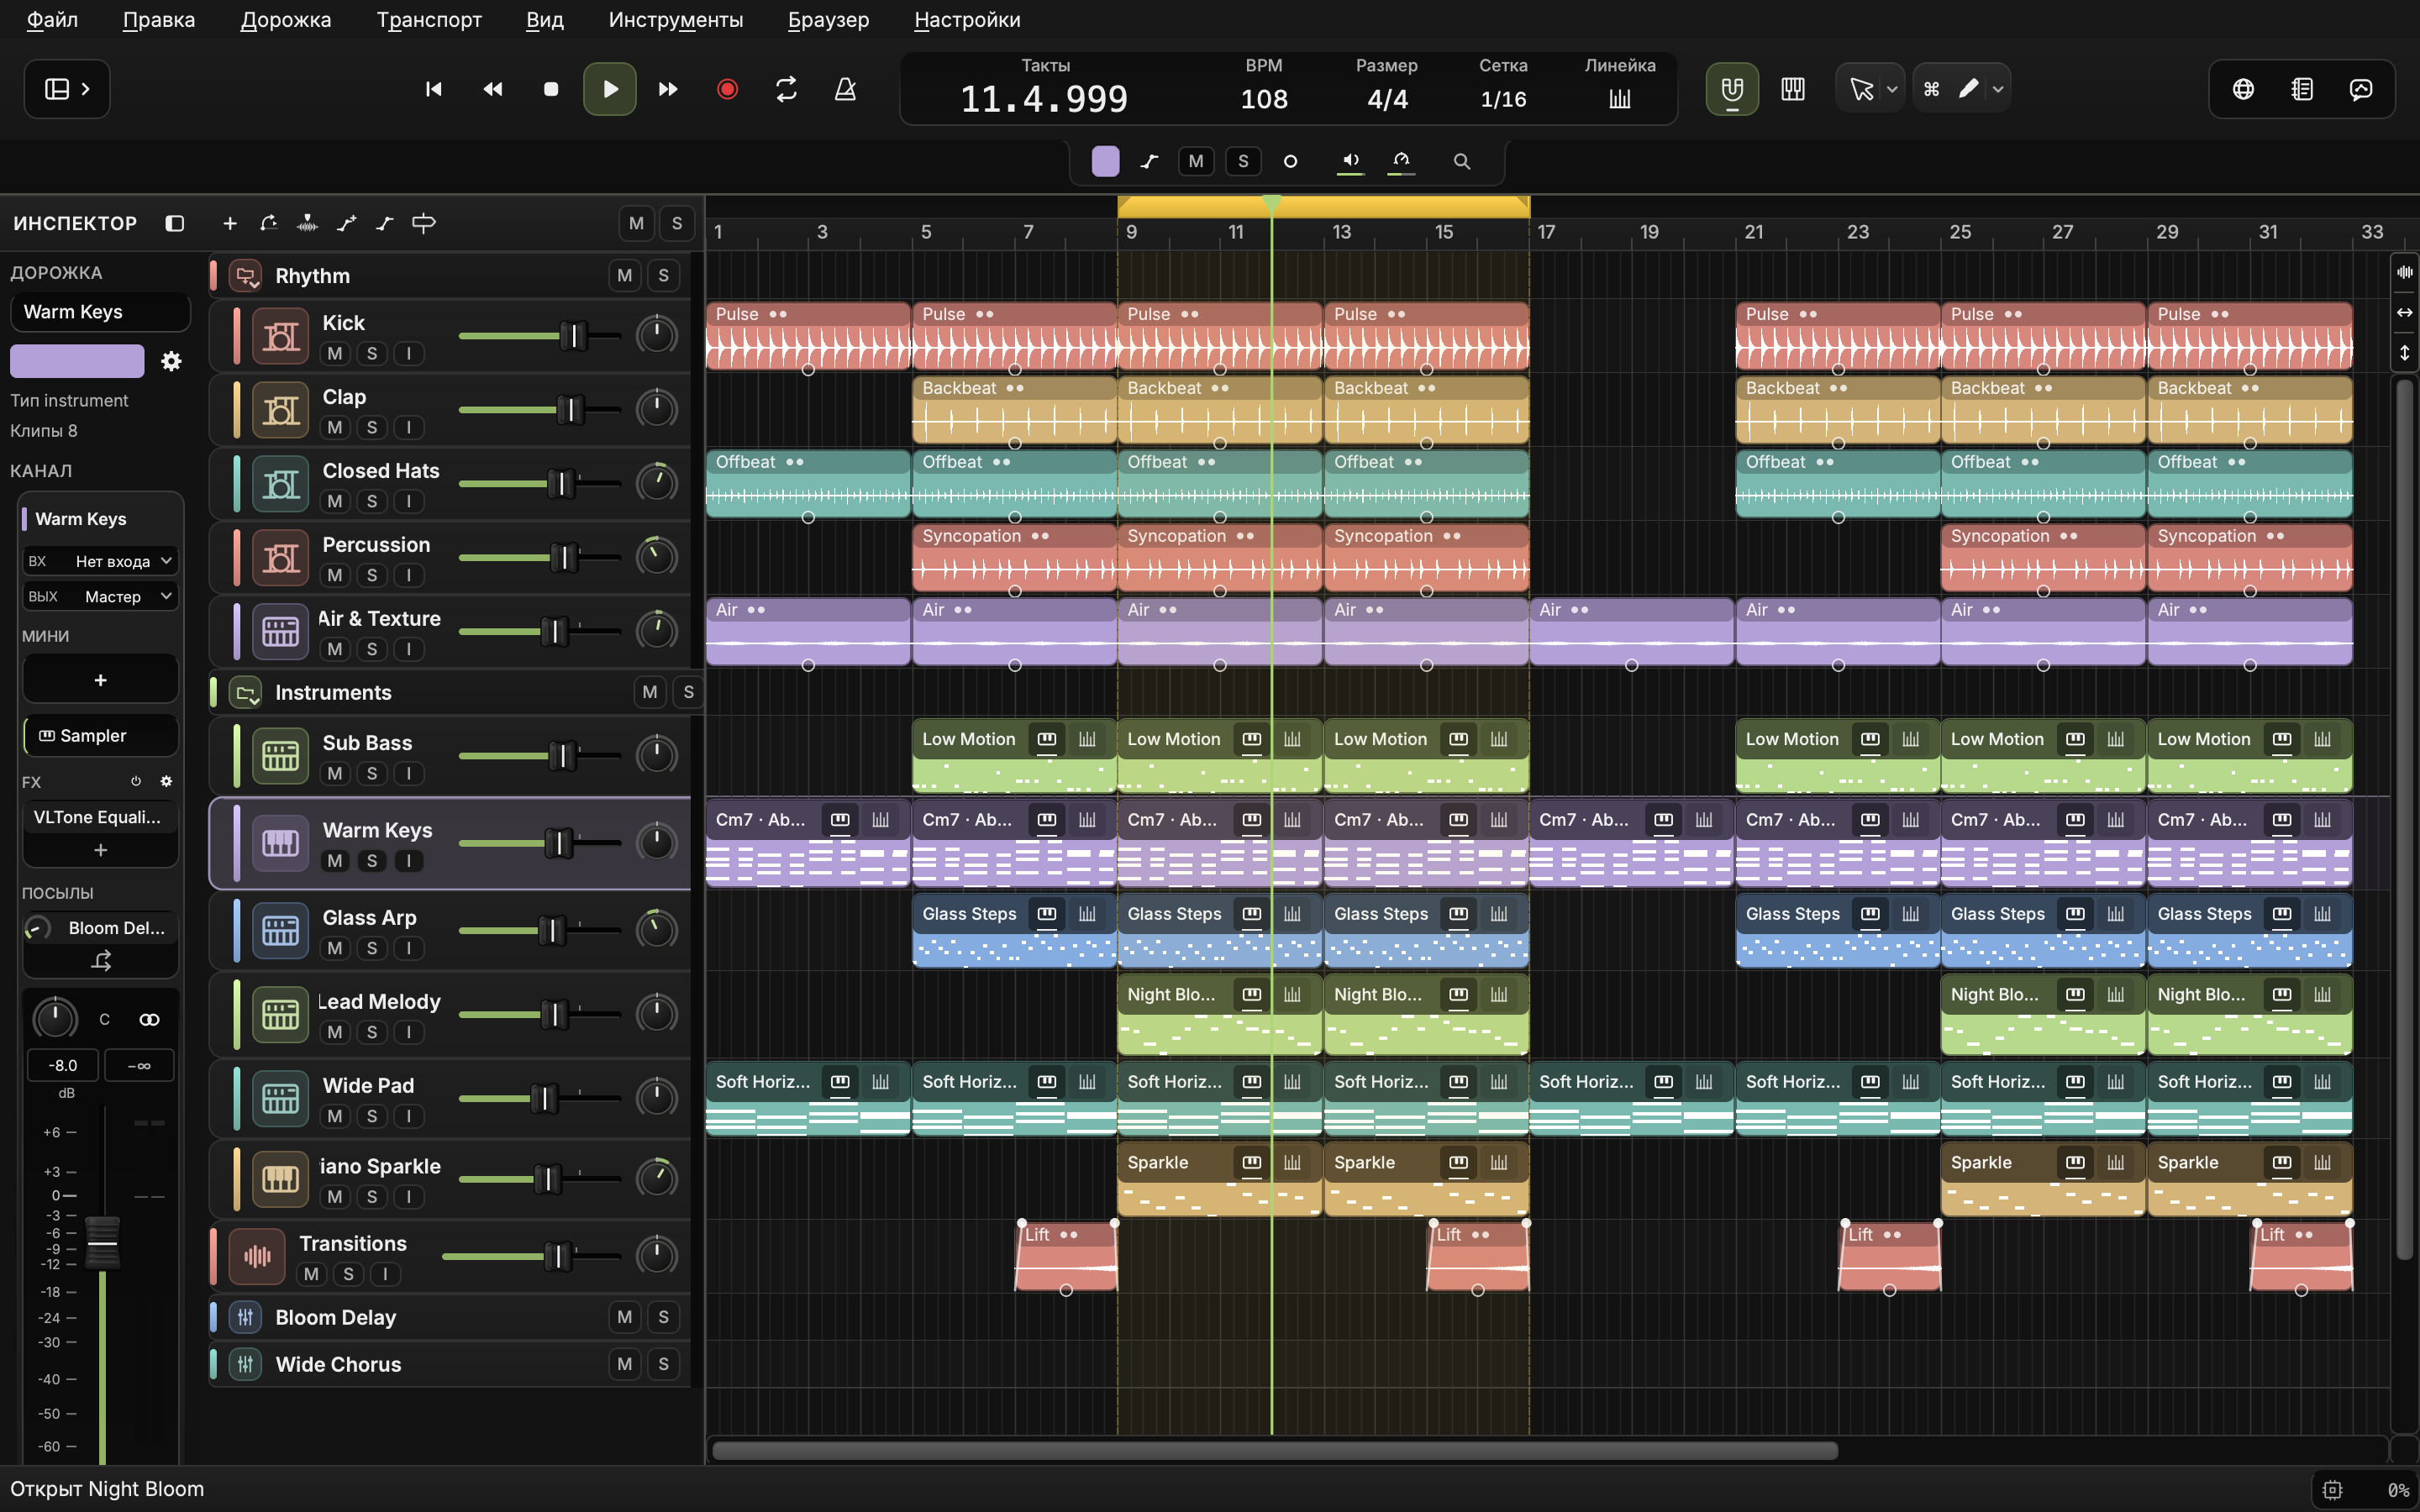Open the piano keyboard grid icon

click(1792, 89)
